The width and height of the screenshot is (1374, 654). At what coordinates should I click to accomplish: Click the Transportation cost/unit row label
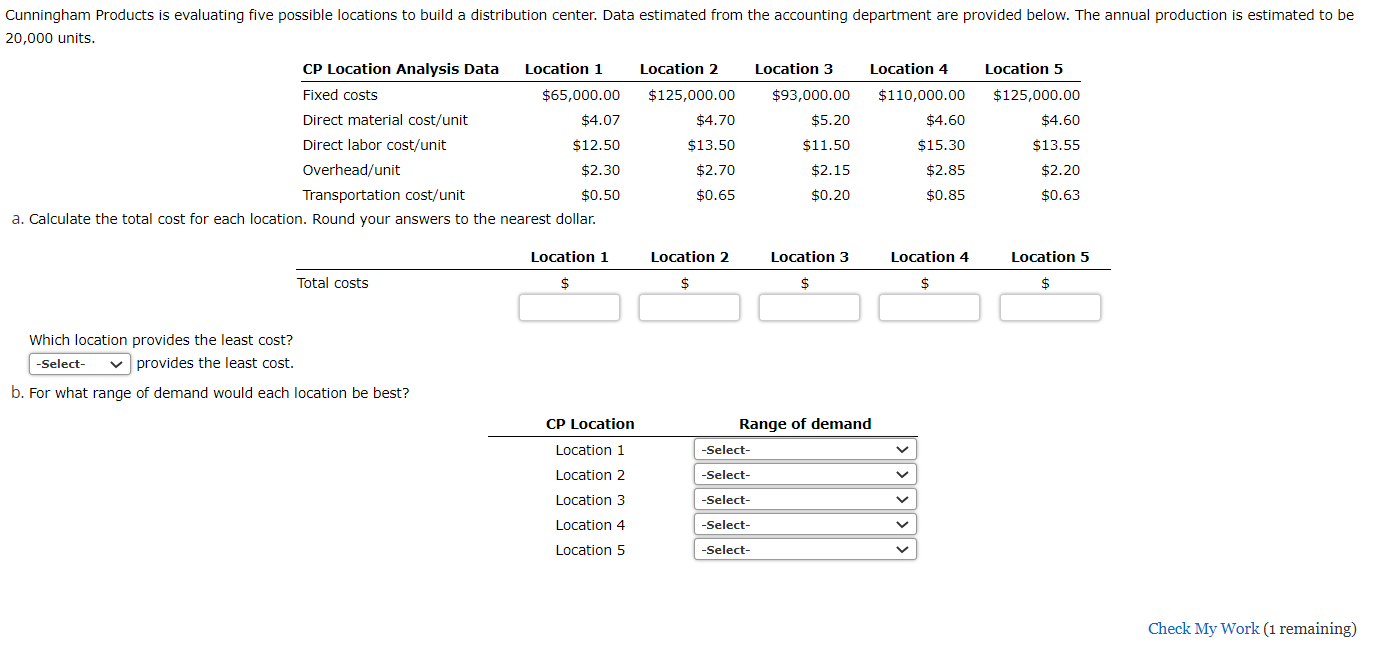tap(383, 195)
